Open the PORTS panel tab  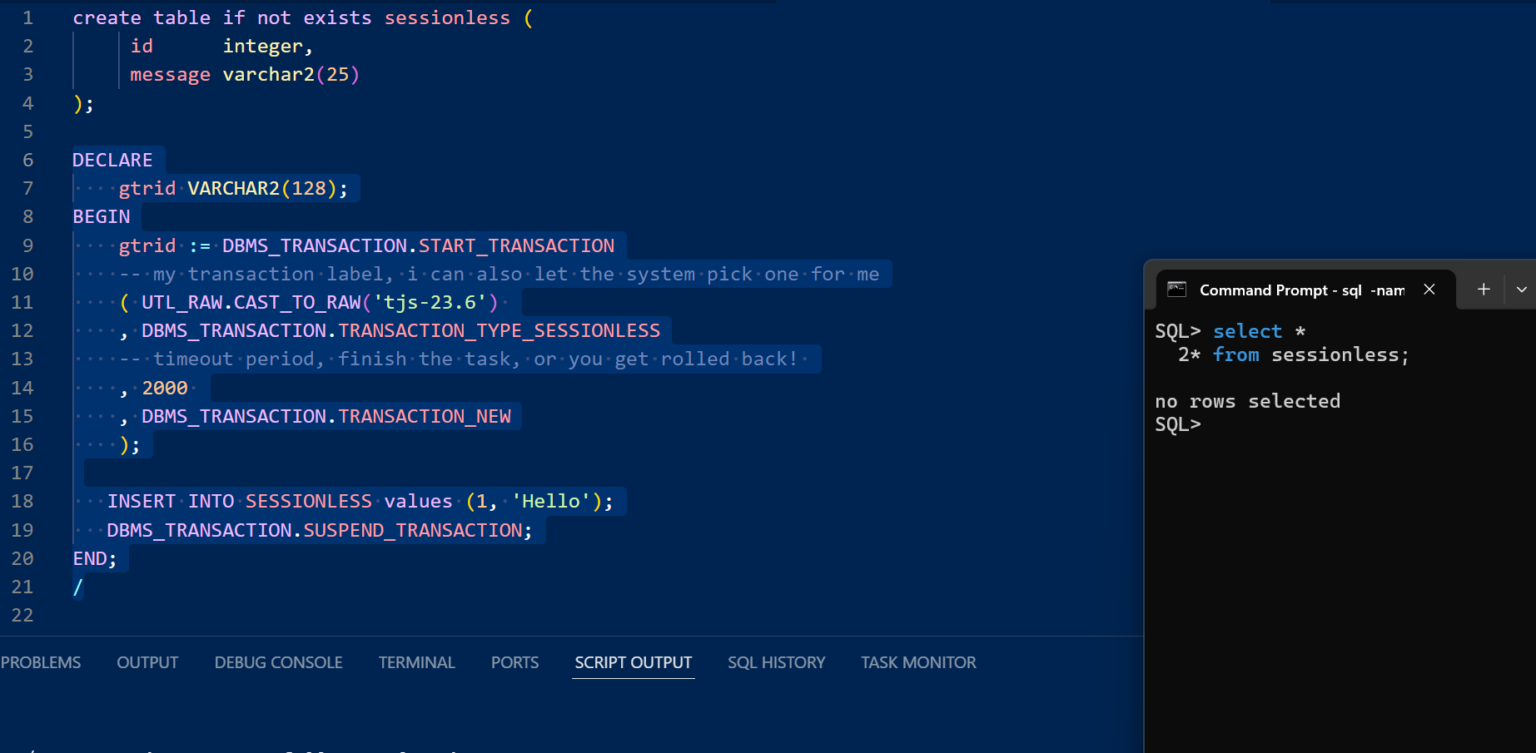click(515, 662)
